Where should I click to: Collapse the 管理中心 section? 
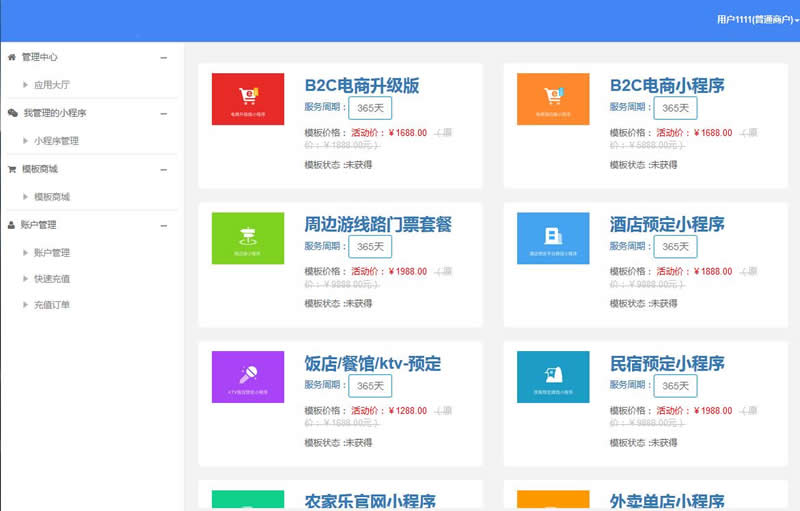(x=164, y=58)
